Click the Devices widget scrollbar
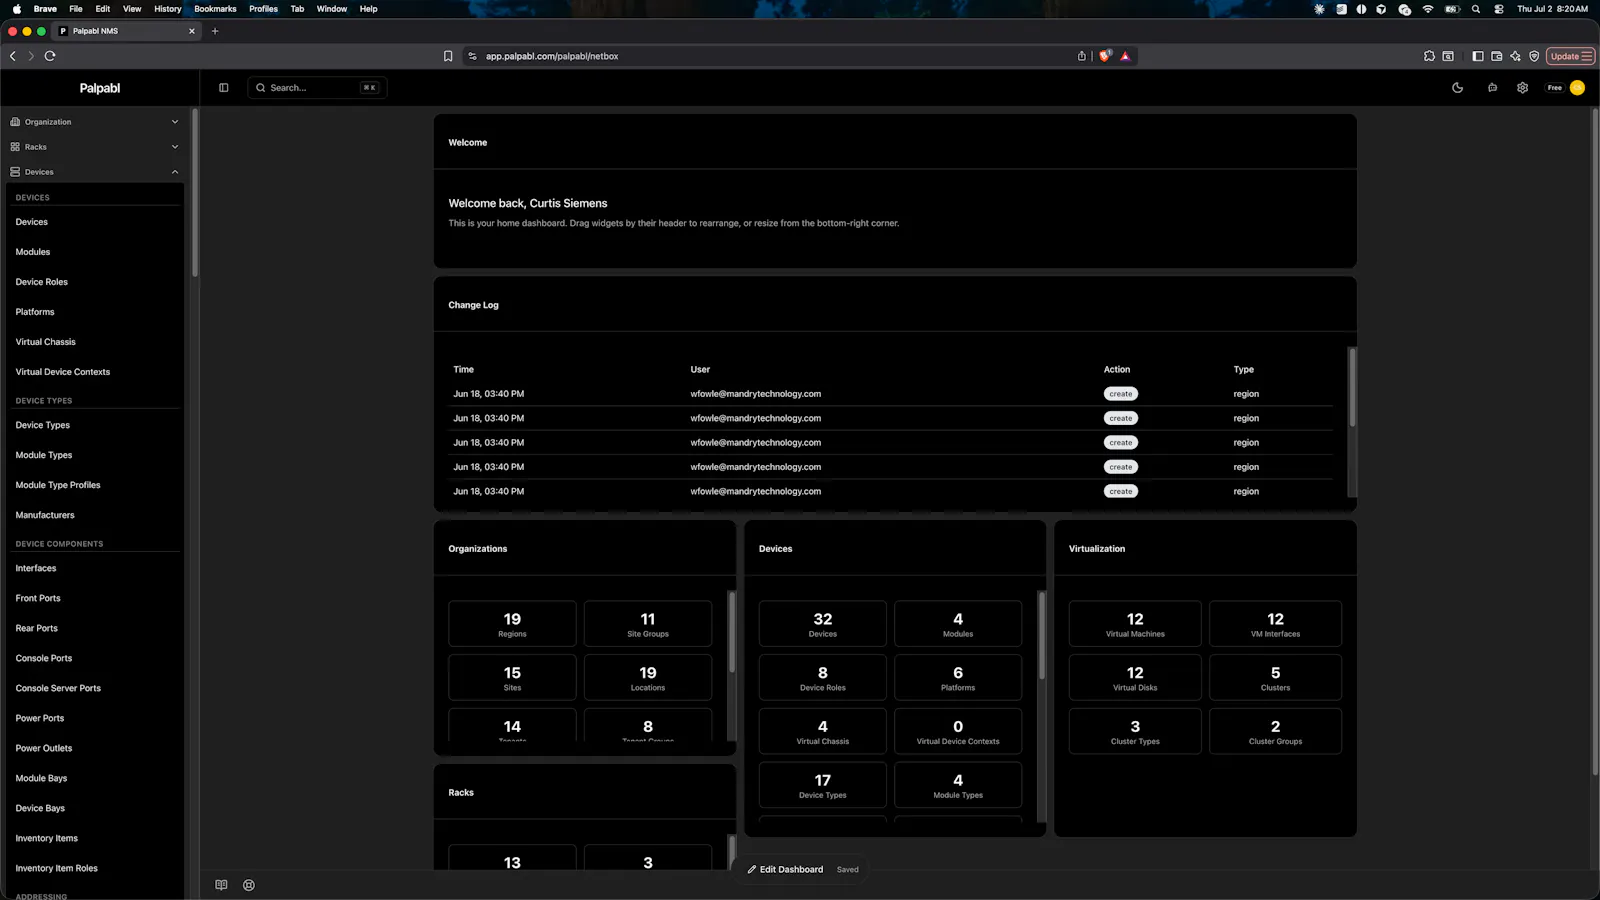Screen dimensions: 1600x900 click(x=1042, y=636)
